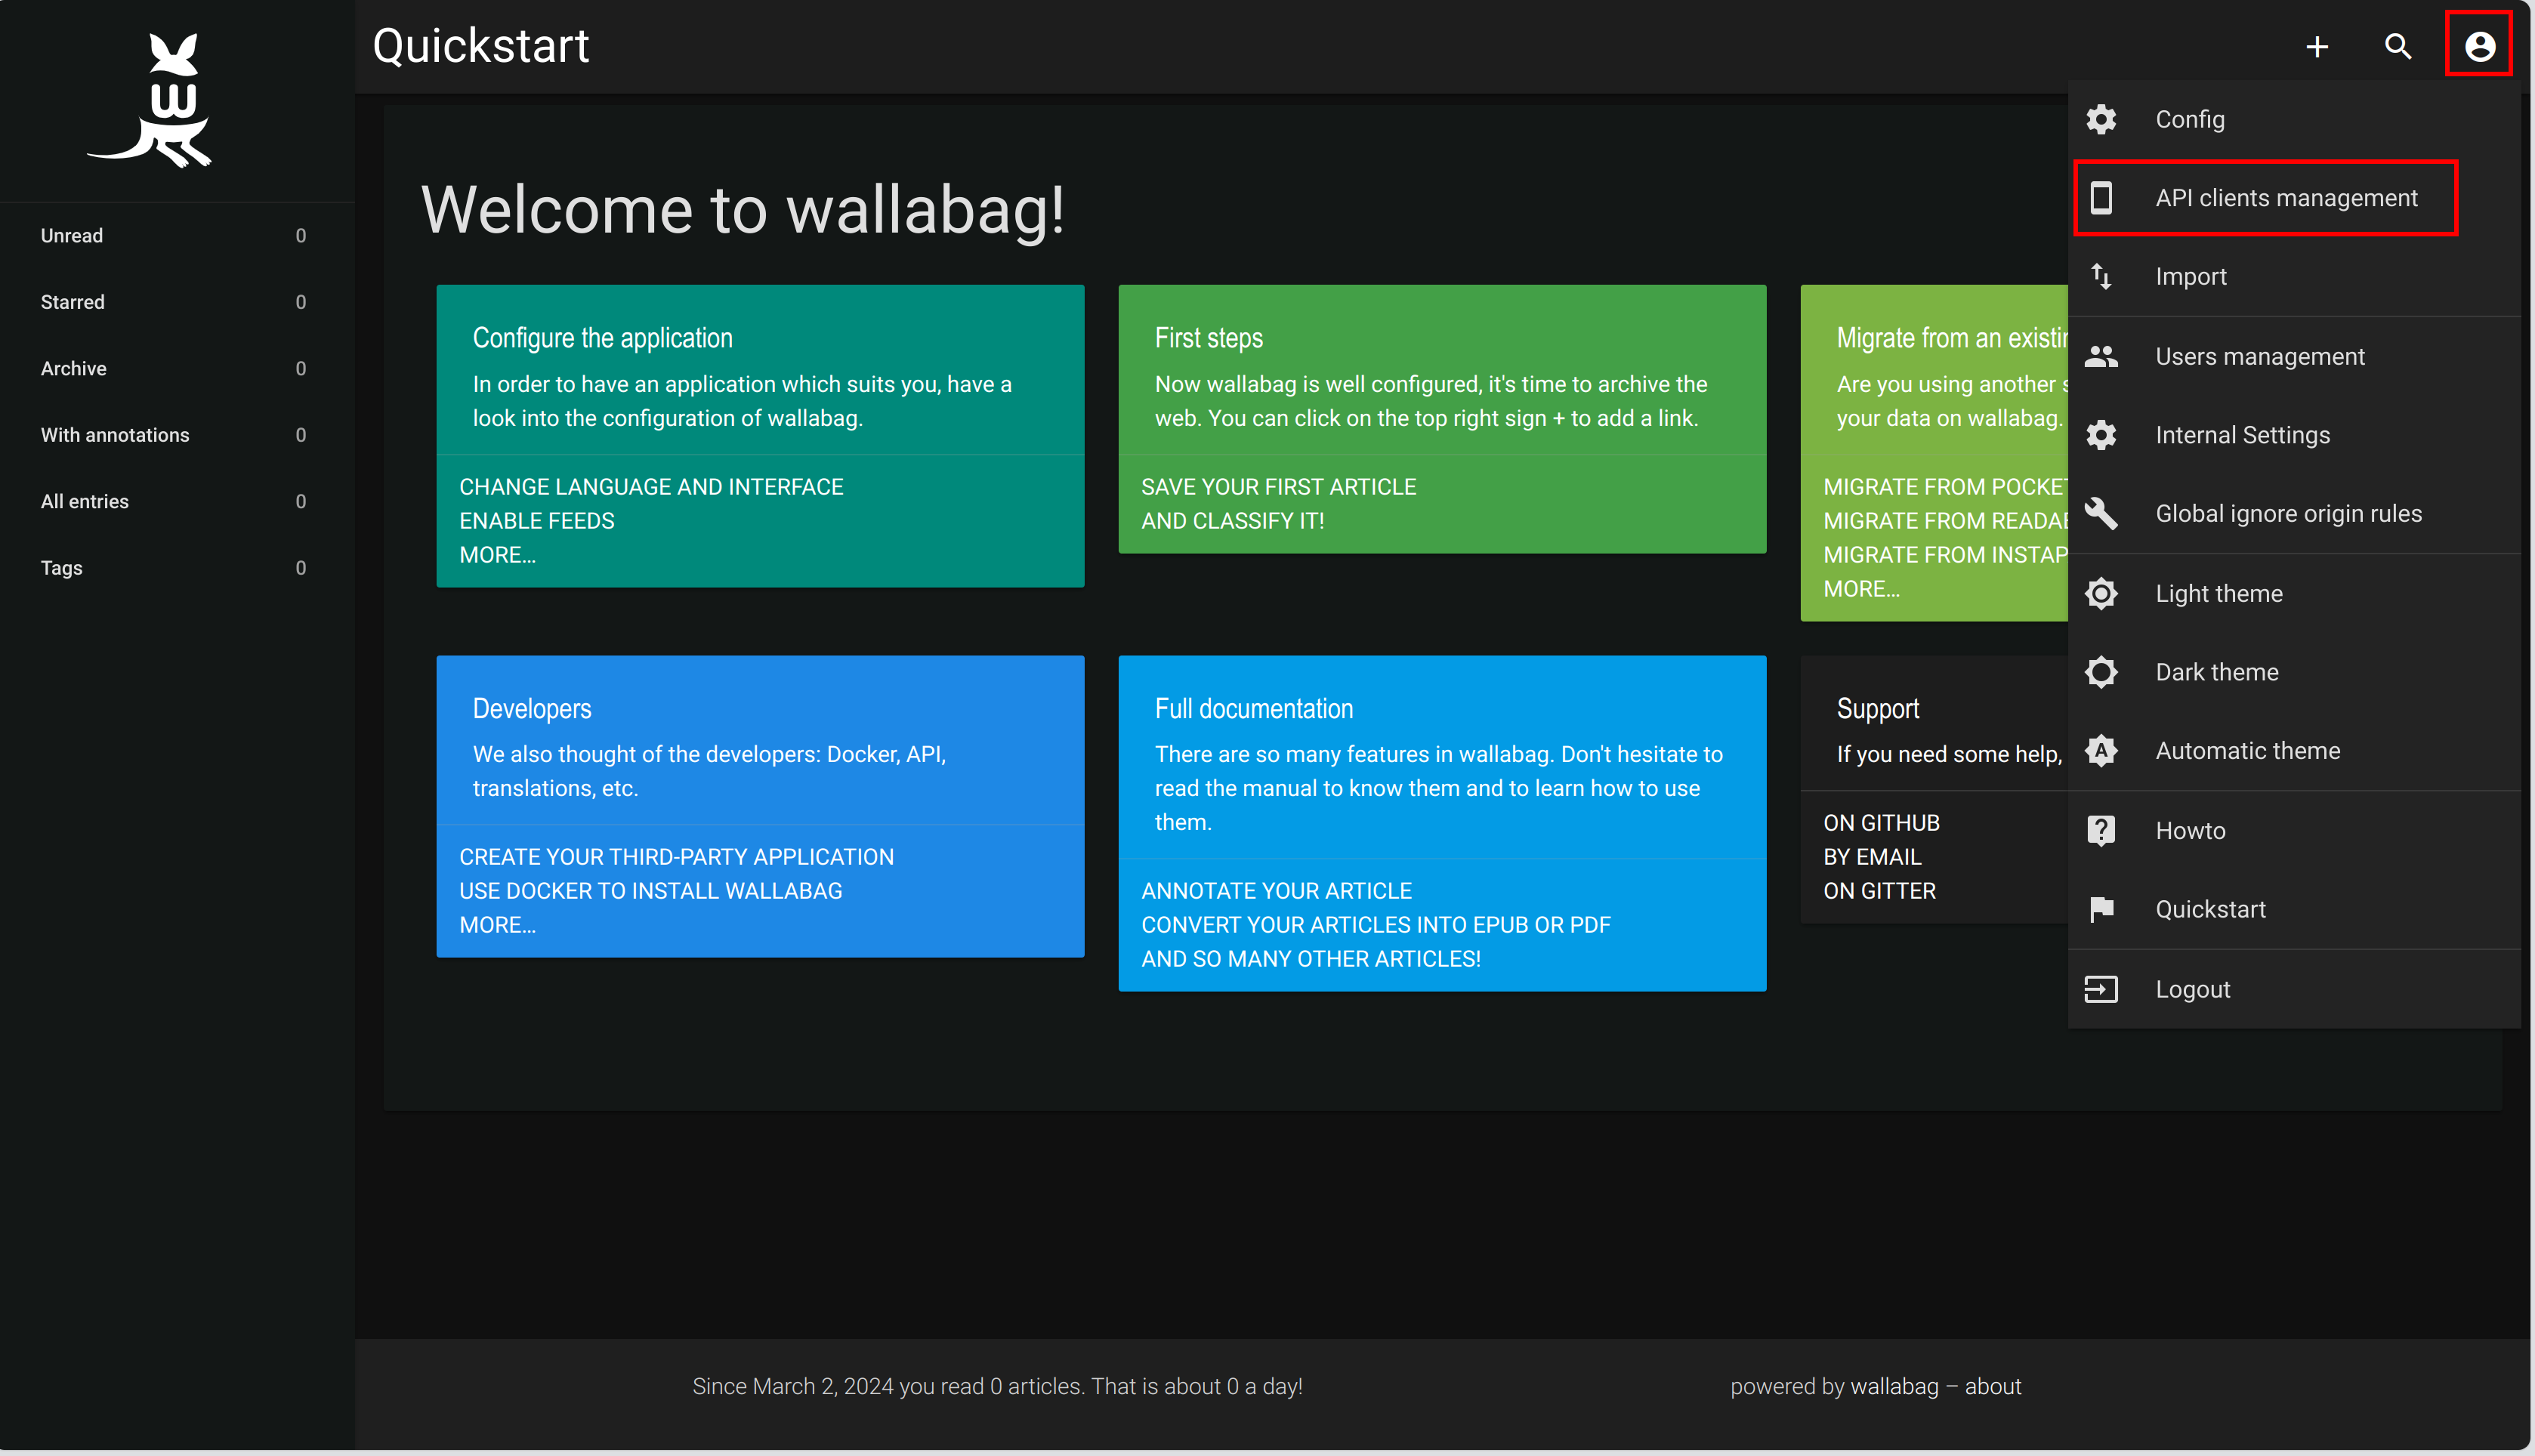The image size is (2535, 1456).
Task: Click the First steps card heading
Action: click(1209, 338)
